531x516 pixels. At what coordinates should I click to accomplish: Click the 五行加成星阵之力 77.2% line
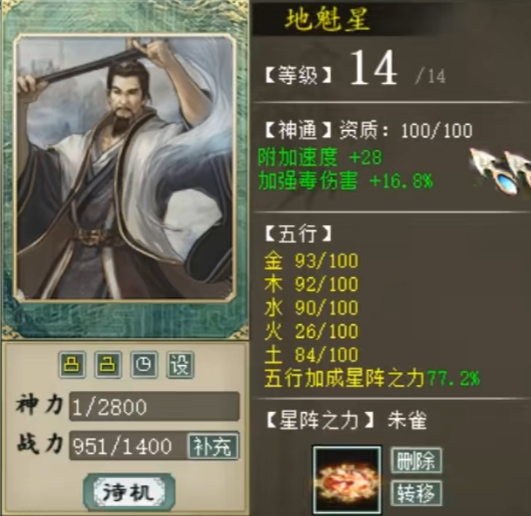pyautogui.click(x=372, y=378)
